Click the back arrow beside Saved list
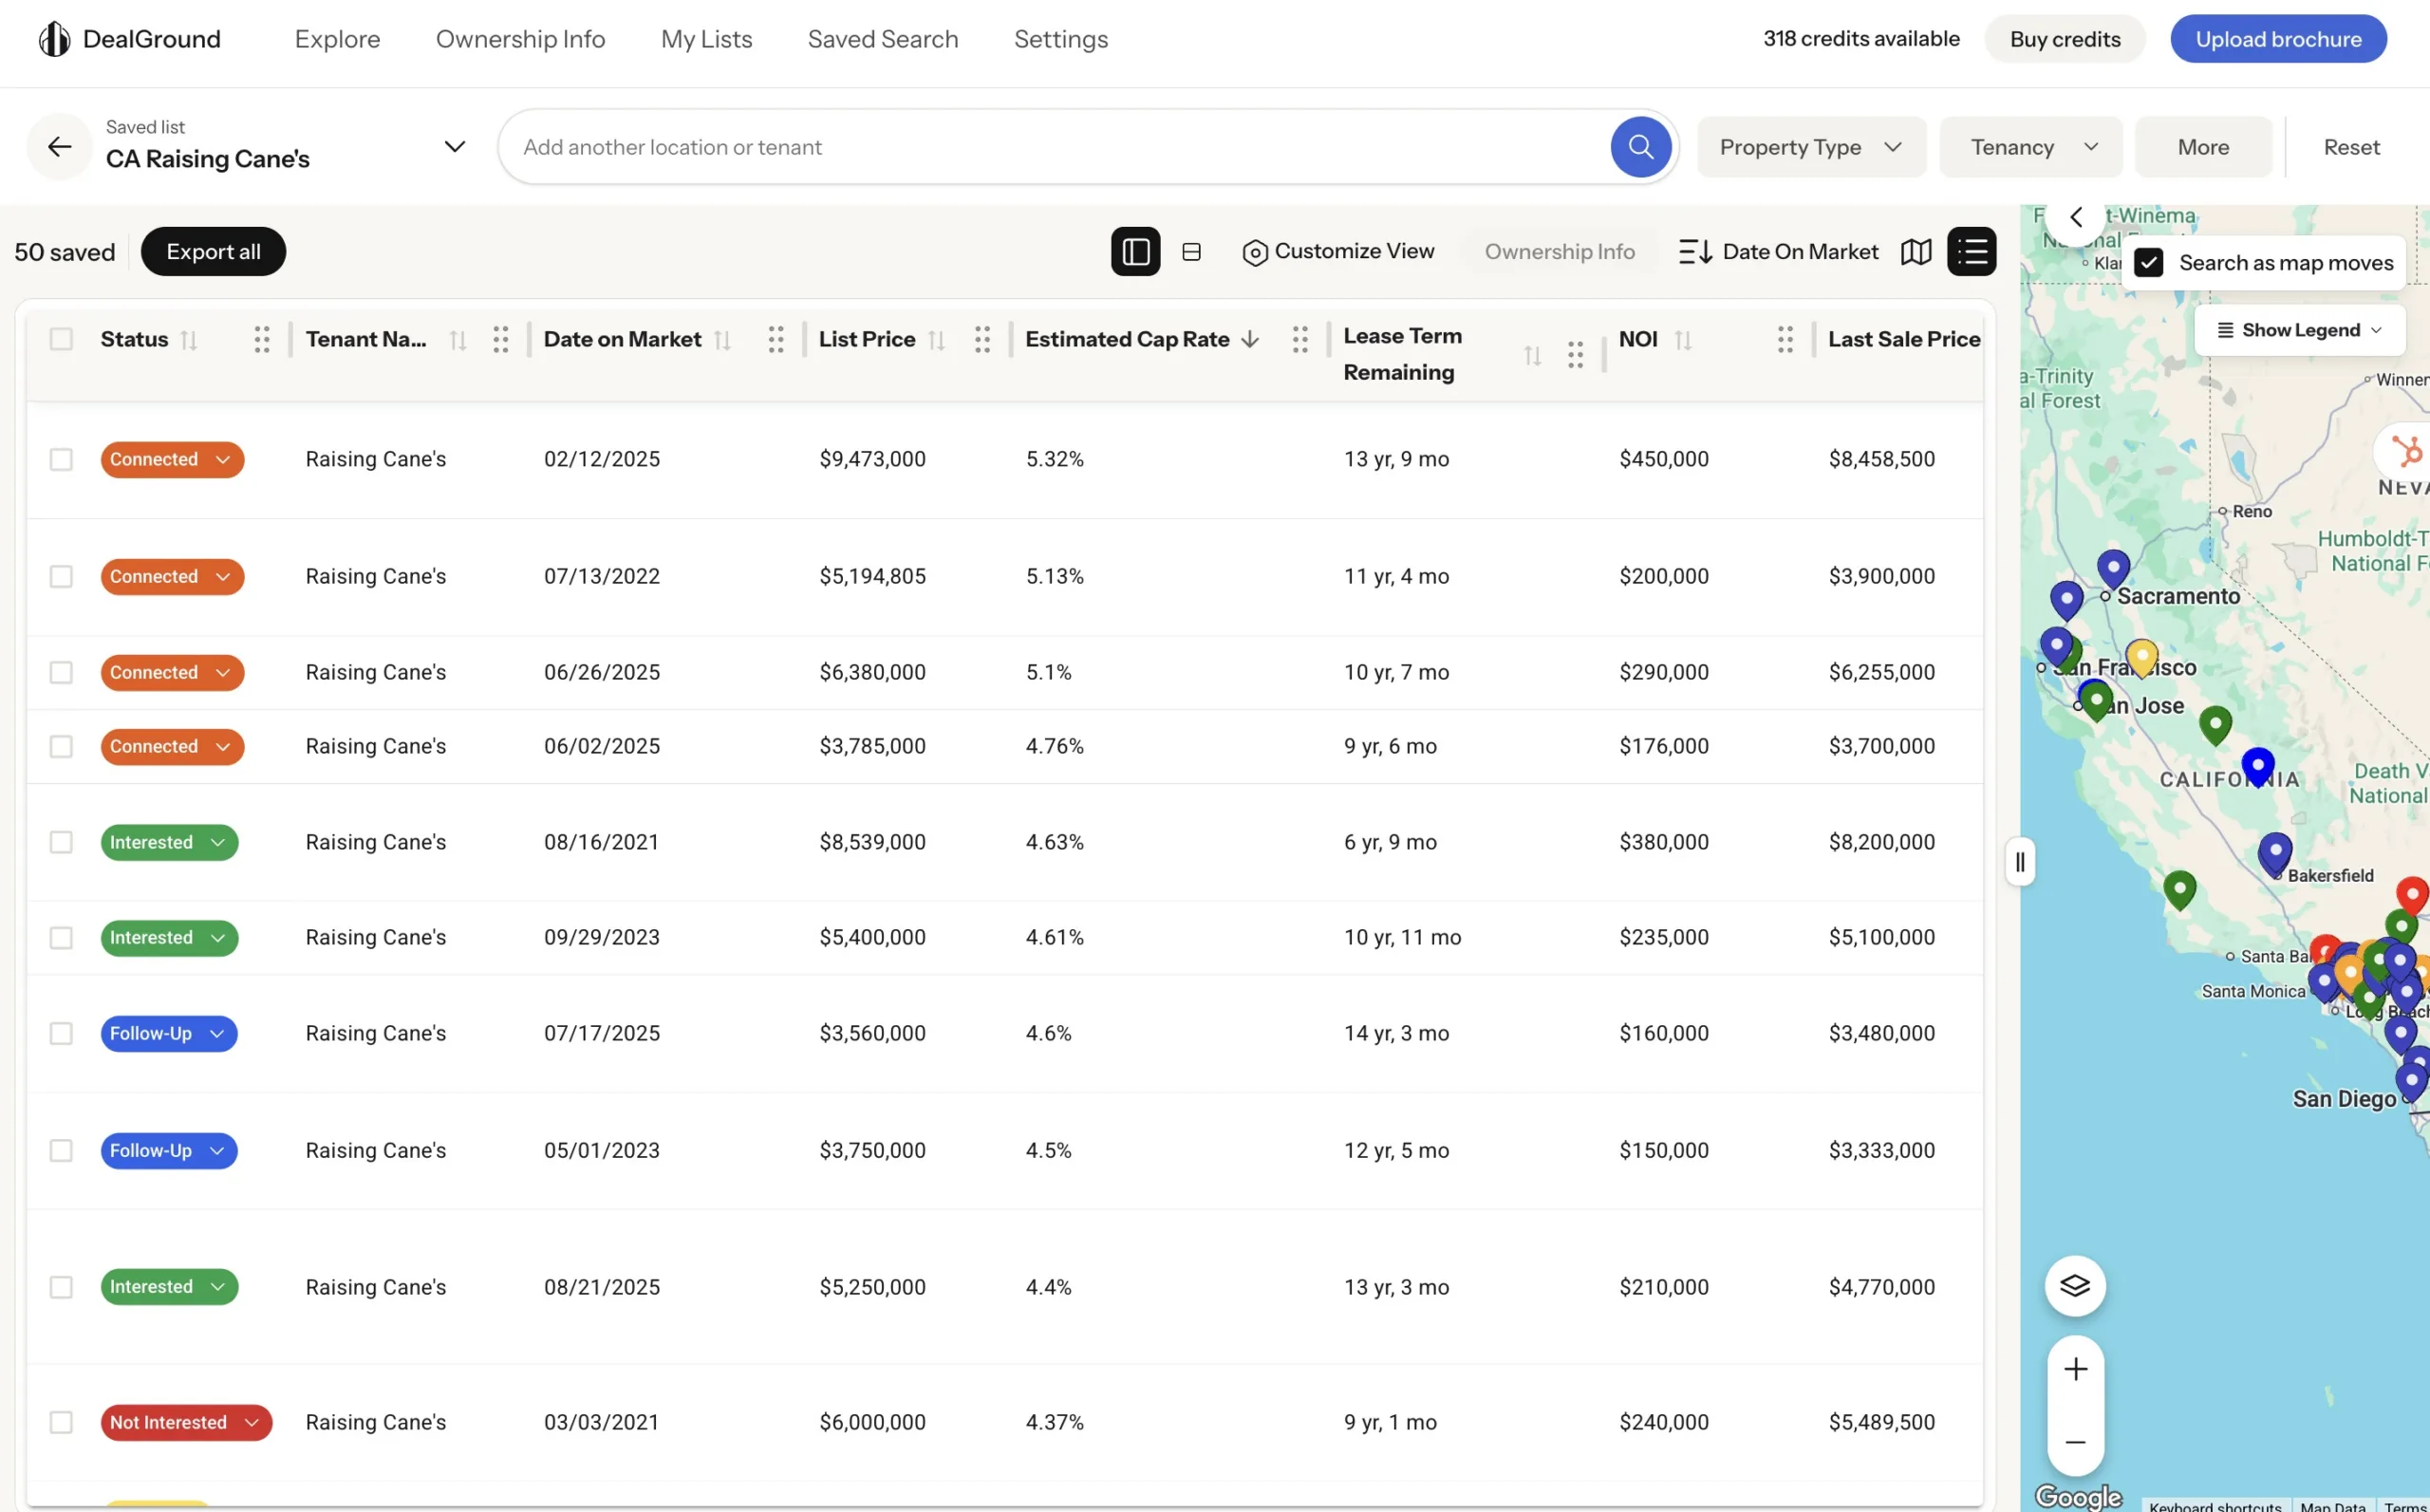The width and height of the screenshot is (2430, 1512). [x=58, y=146]
